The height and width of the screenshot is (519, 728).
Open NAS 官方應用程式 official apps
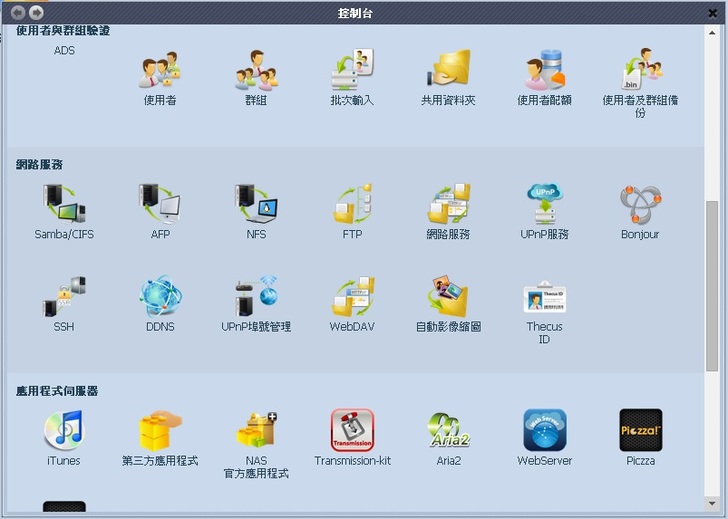[x=256, y=430]
